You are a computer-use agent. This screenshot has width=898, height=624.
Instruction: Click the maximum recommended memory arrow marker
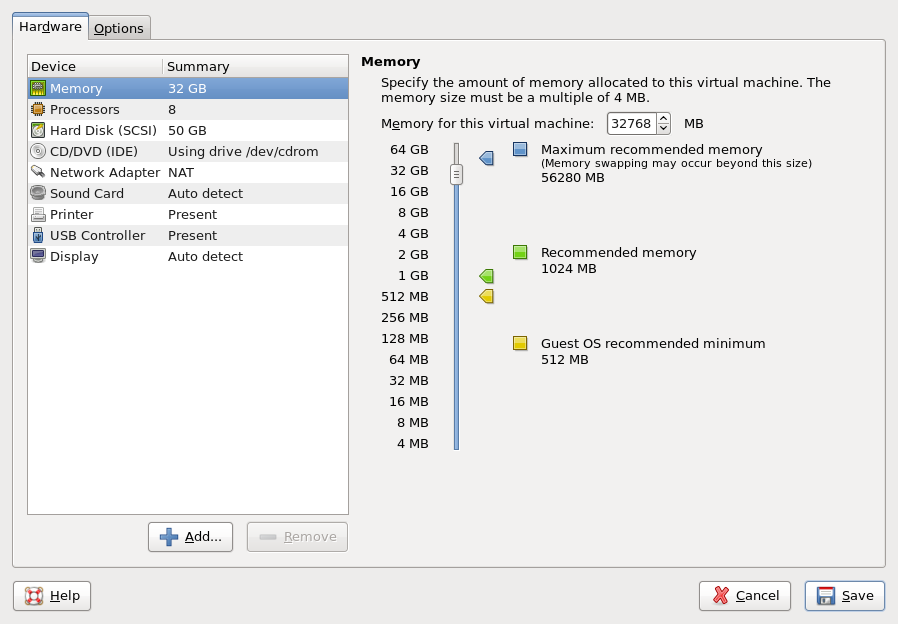[x=486, y=157]
